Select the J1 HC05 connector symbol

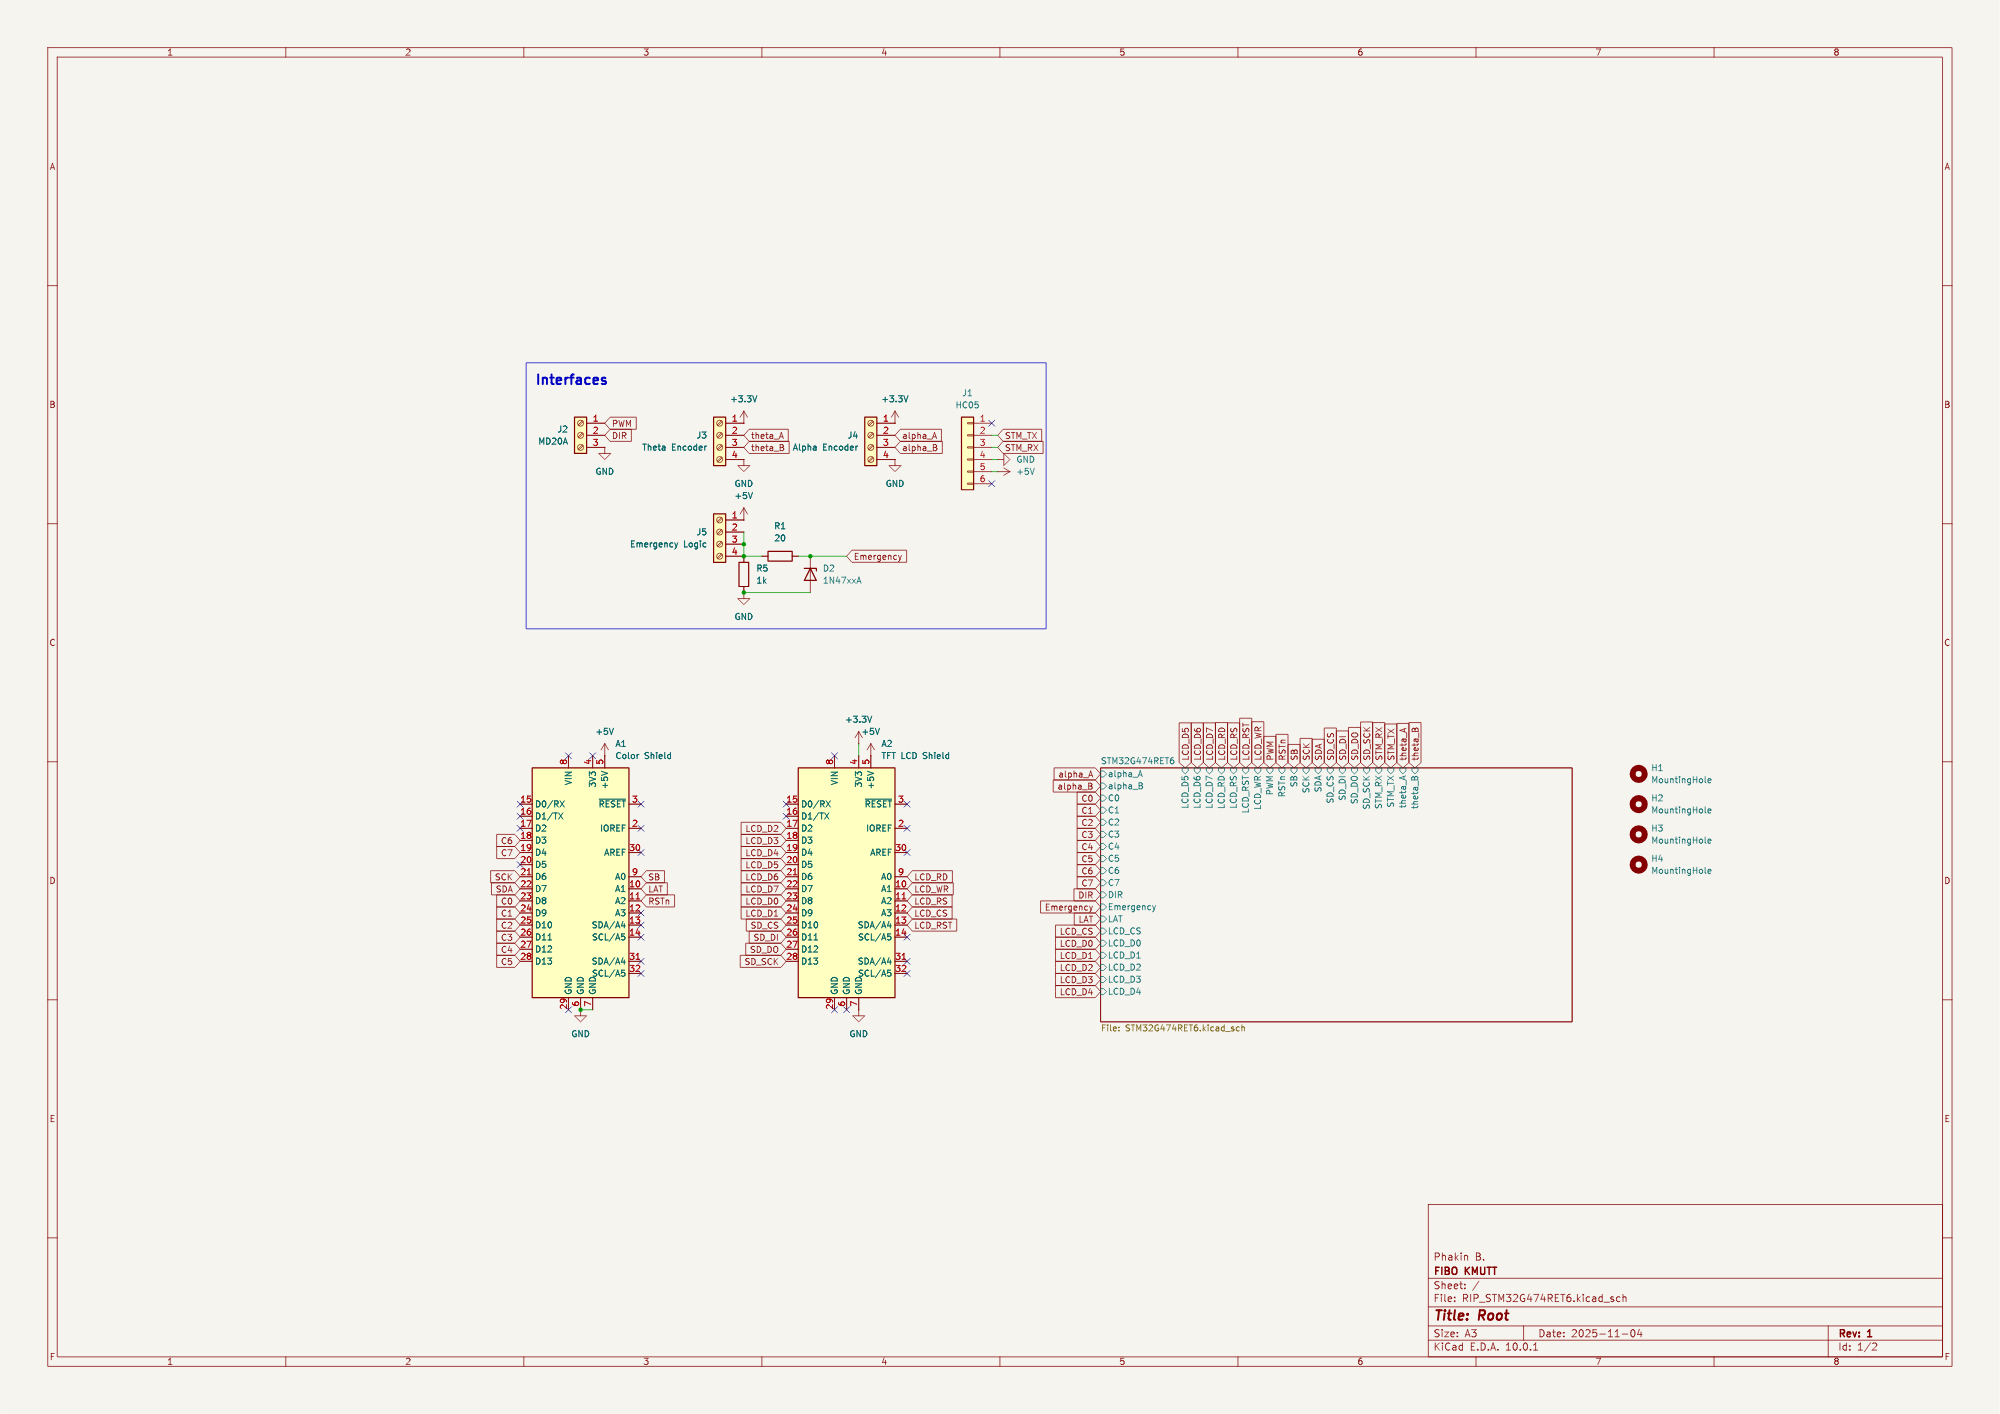pos(967,453)
